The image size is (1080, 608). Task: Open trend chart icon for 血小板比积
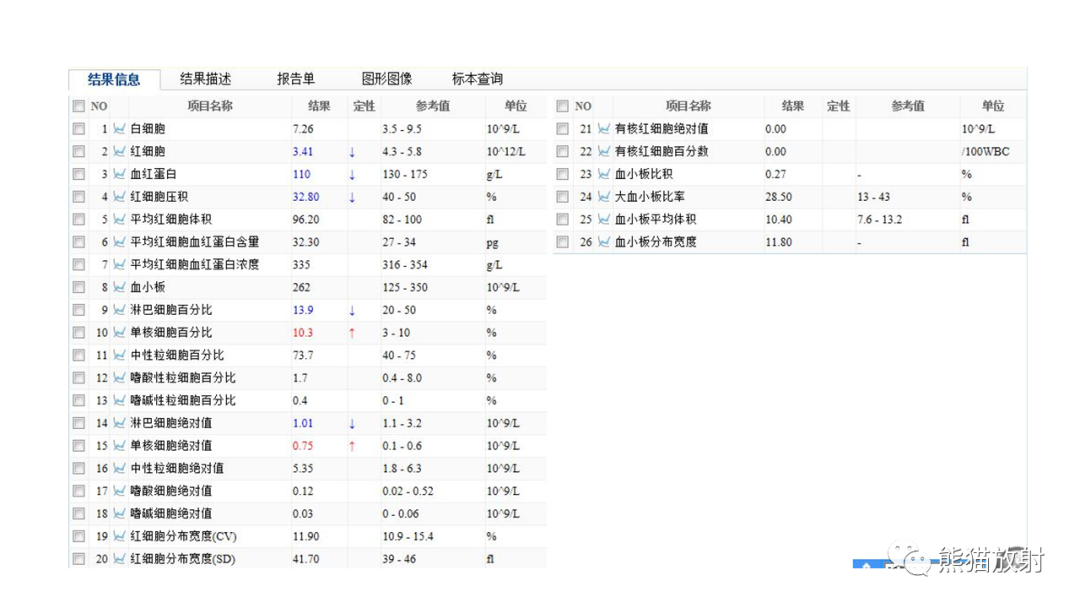click(604, 174)
